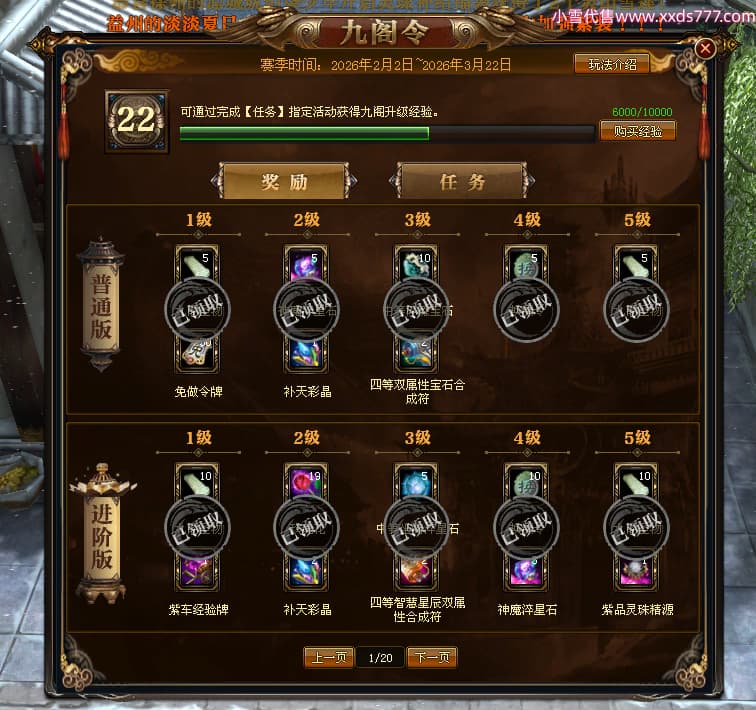Go back with the 上一页 button
Image resolution: width=756 pixels, height=710 pixels.
(329, 657)
